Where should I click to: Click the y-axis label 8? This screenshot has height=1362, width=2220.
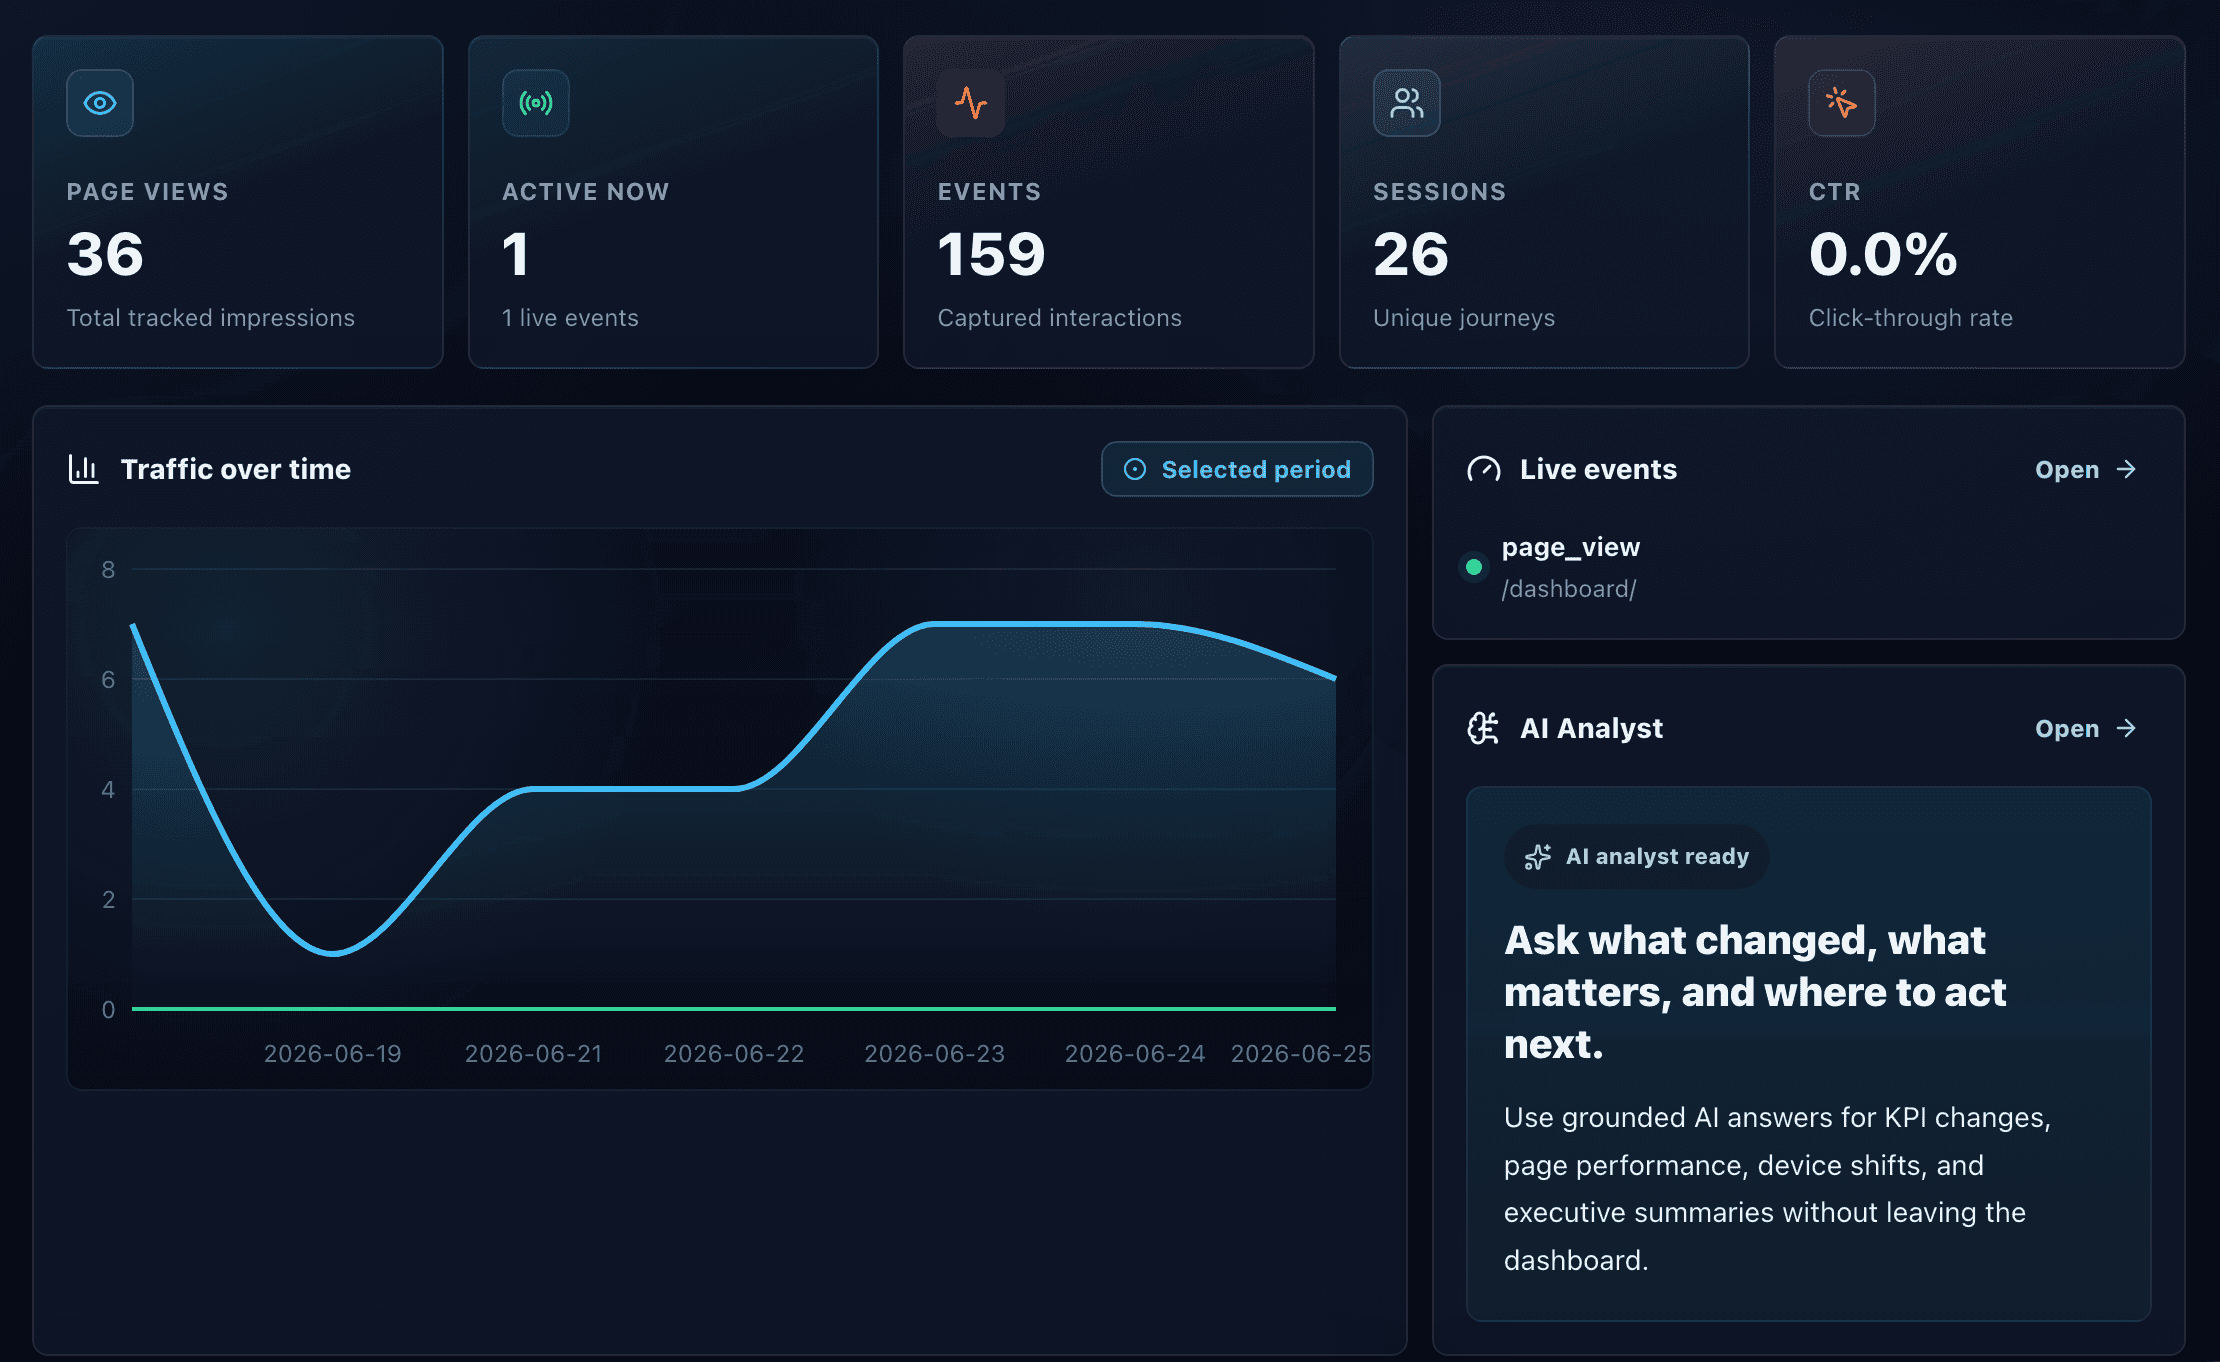(108, 570)
